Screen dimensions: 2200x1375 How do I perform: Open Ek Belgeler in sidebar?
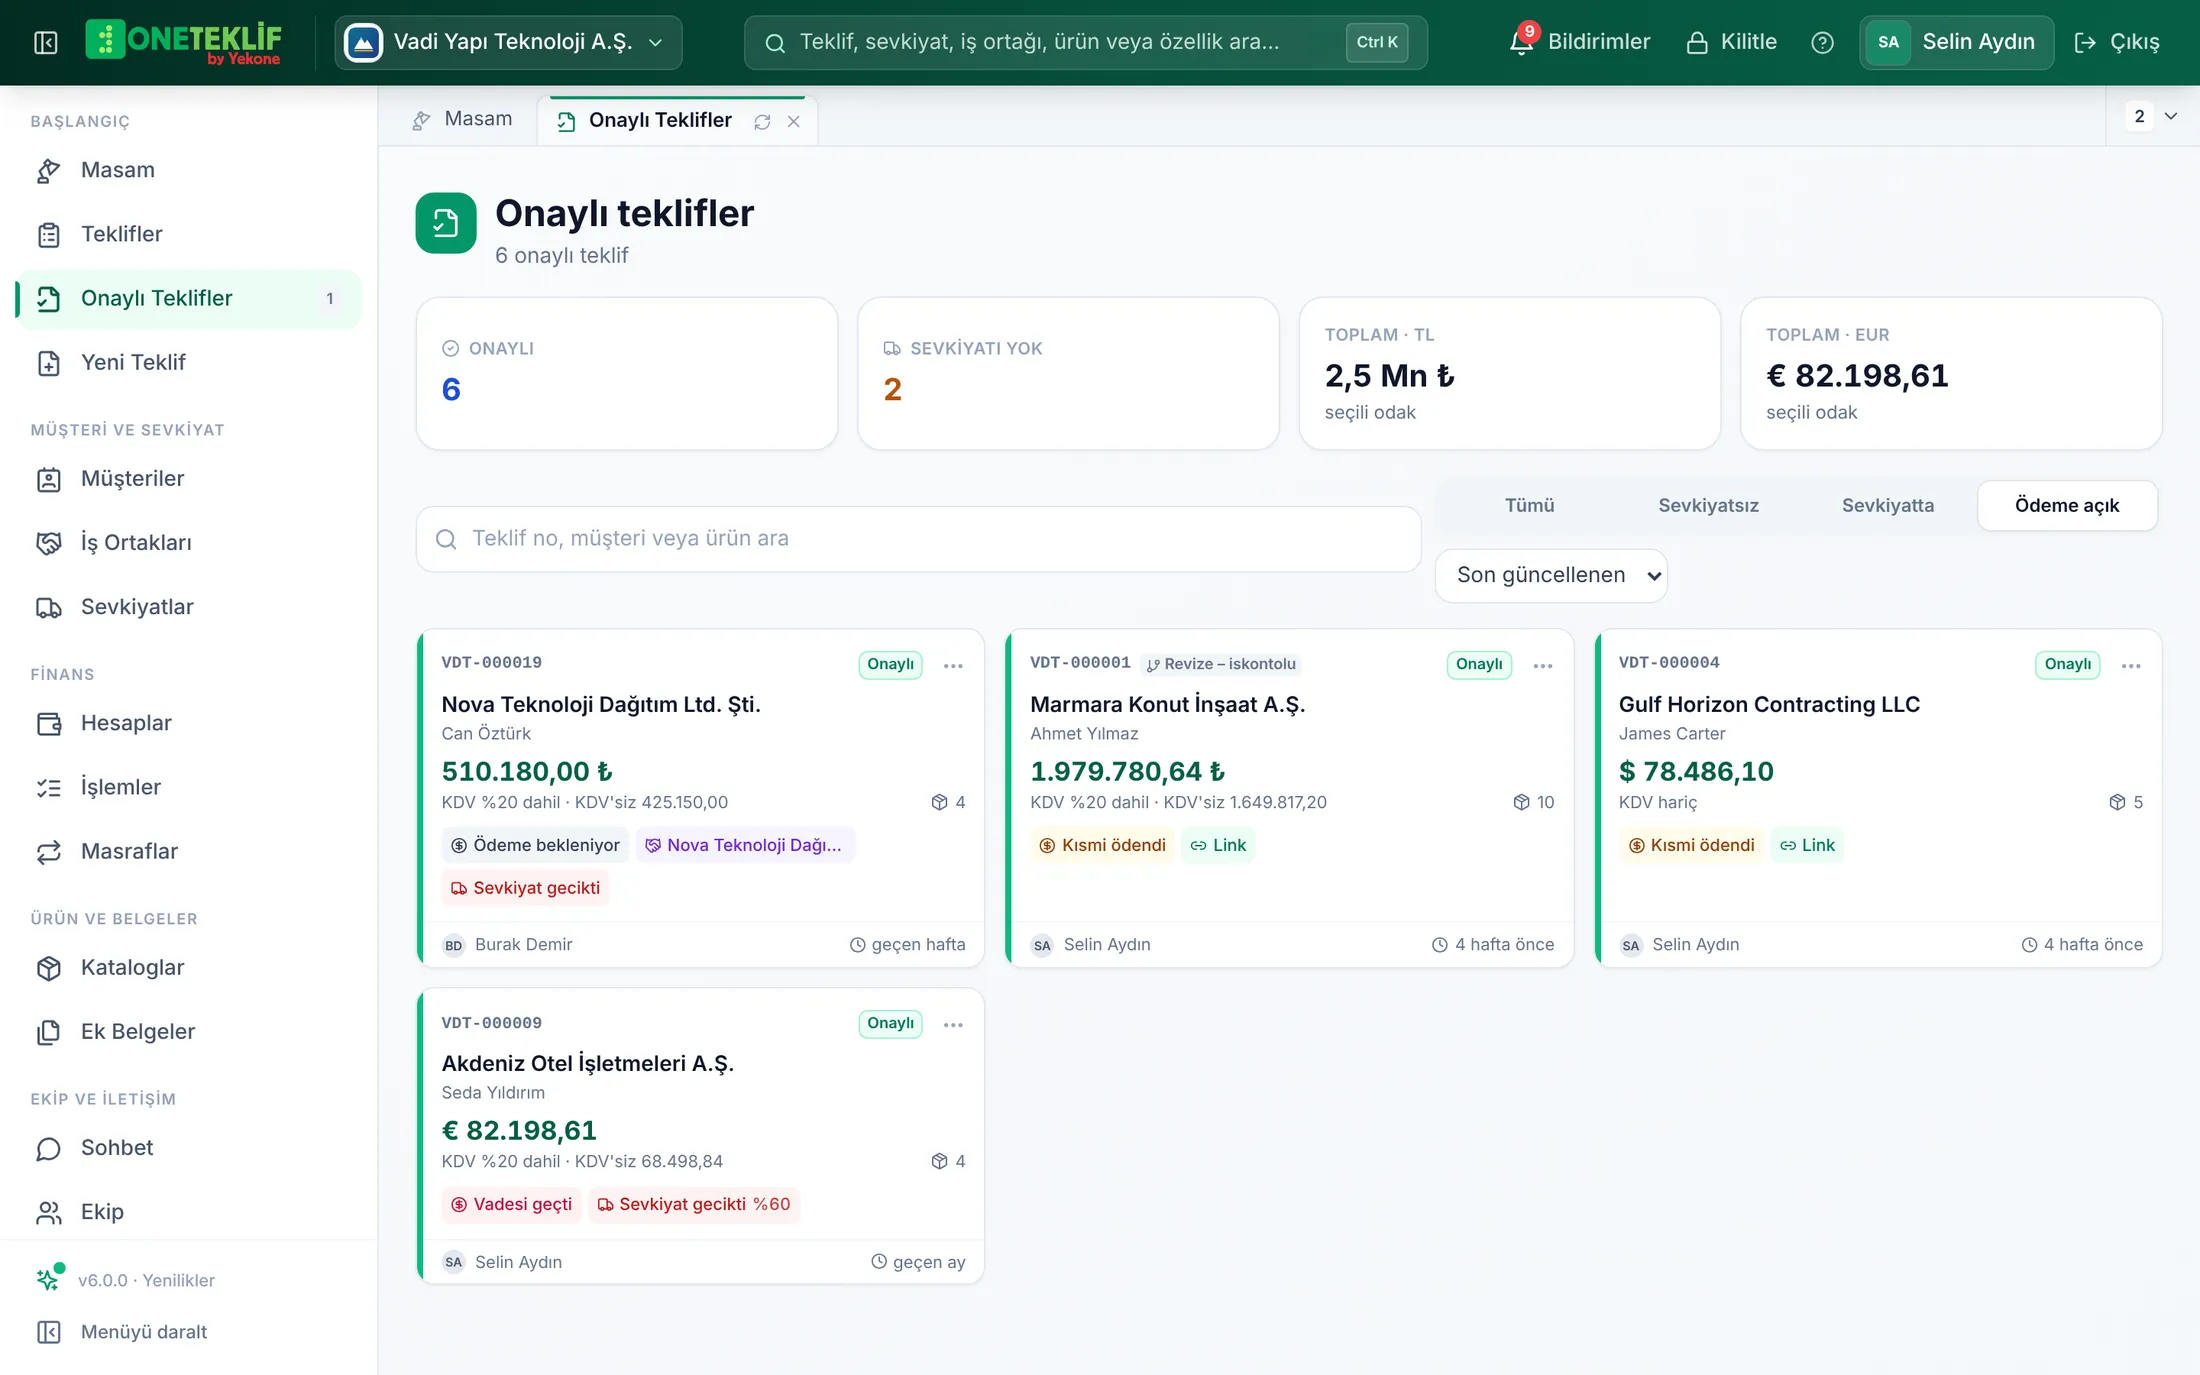click(x=189, y=1031)
